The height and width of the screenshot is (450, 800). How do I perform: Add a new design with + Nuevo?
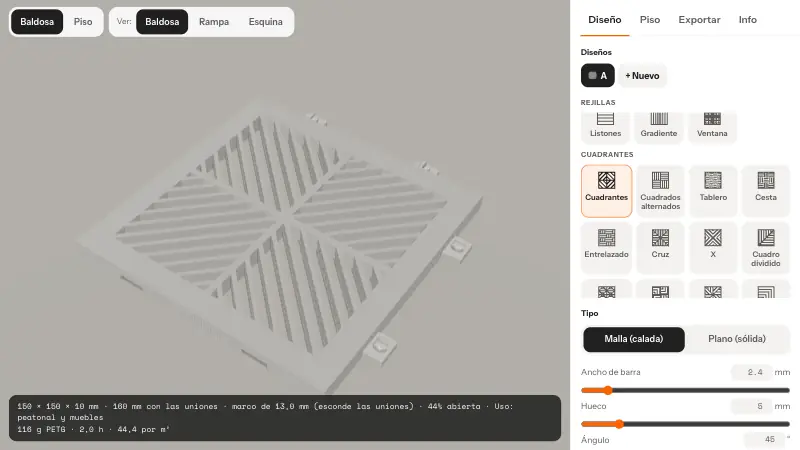(x=642, y=76)
